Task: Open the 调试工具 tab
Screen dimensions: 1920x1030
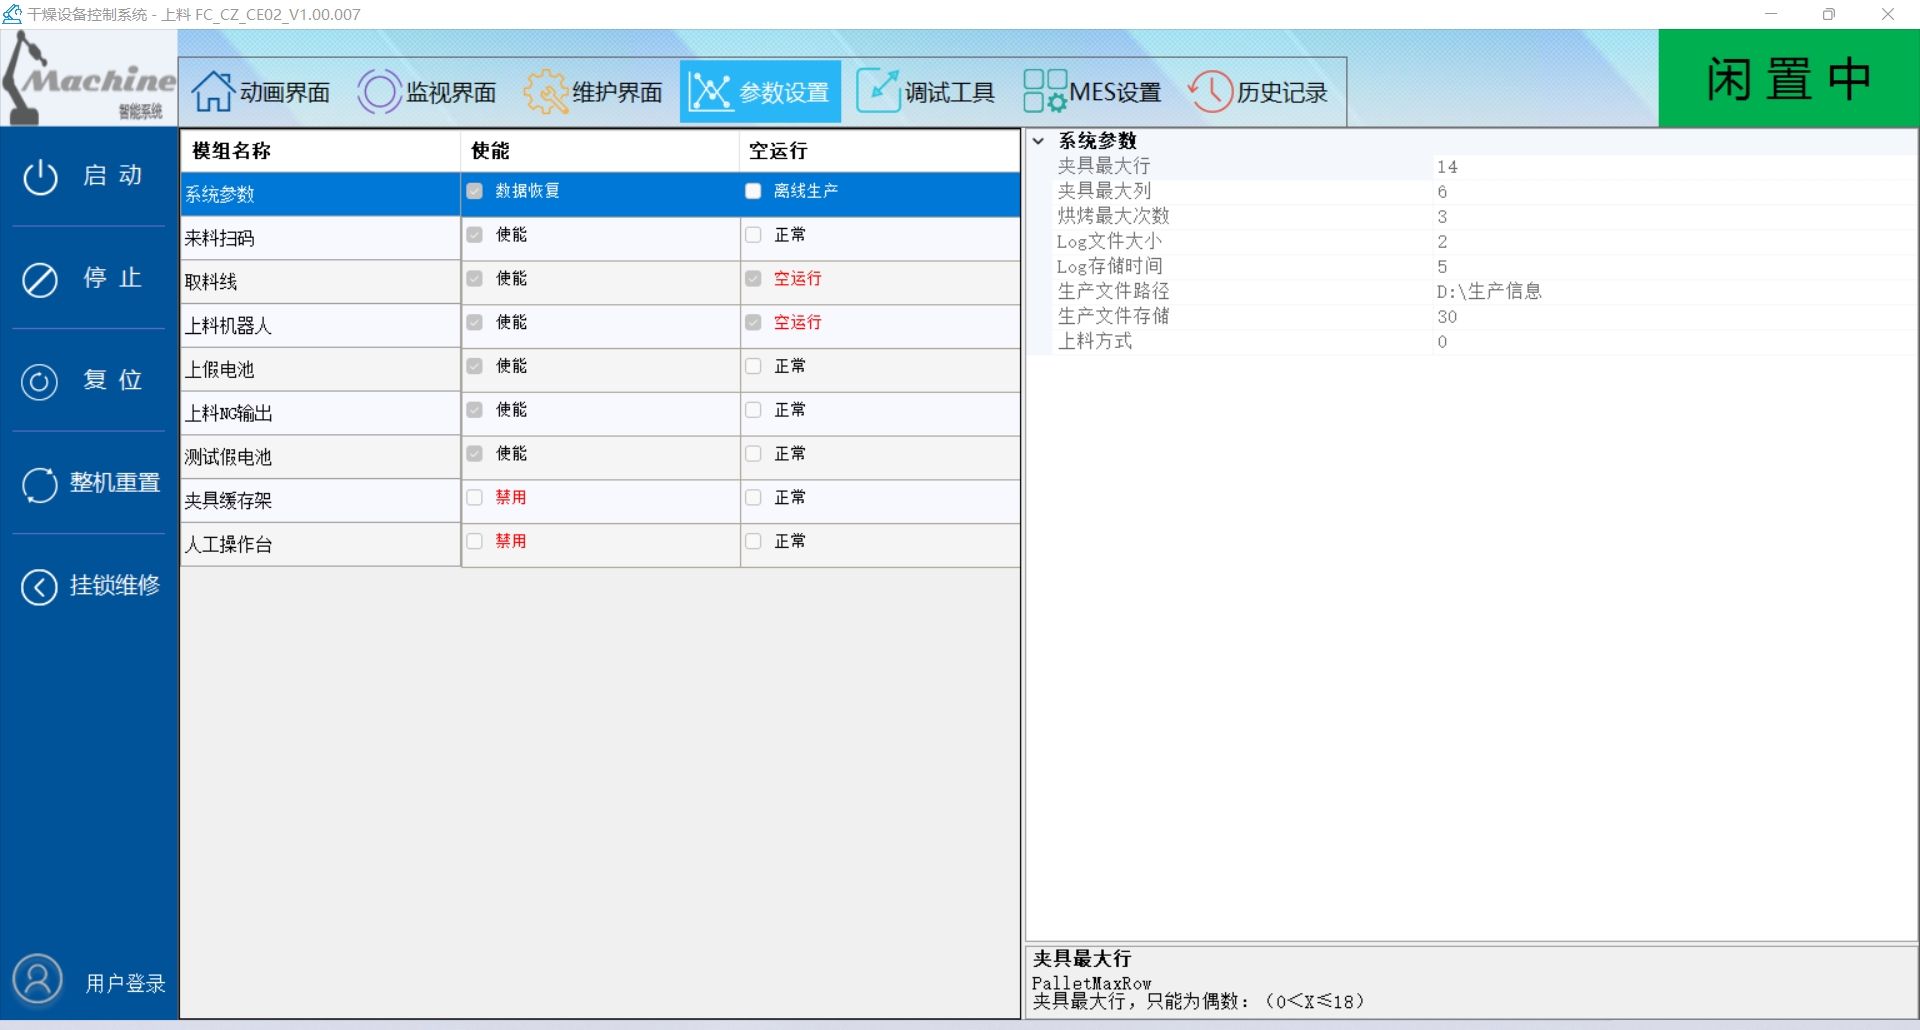Action: [926, 92]
